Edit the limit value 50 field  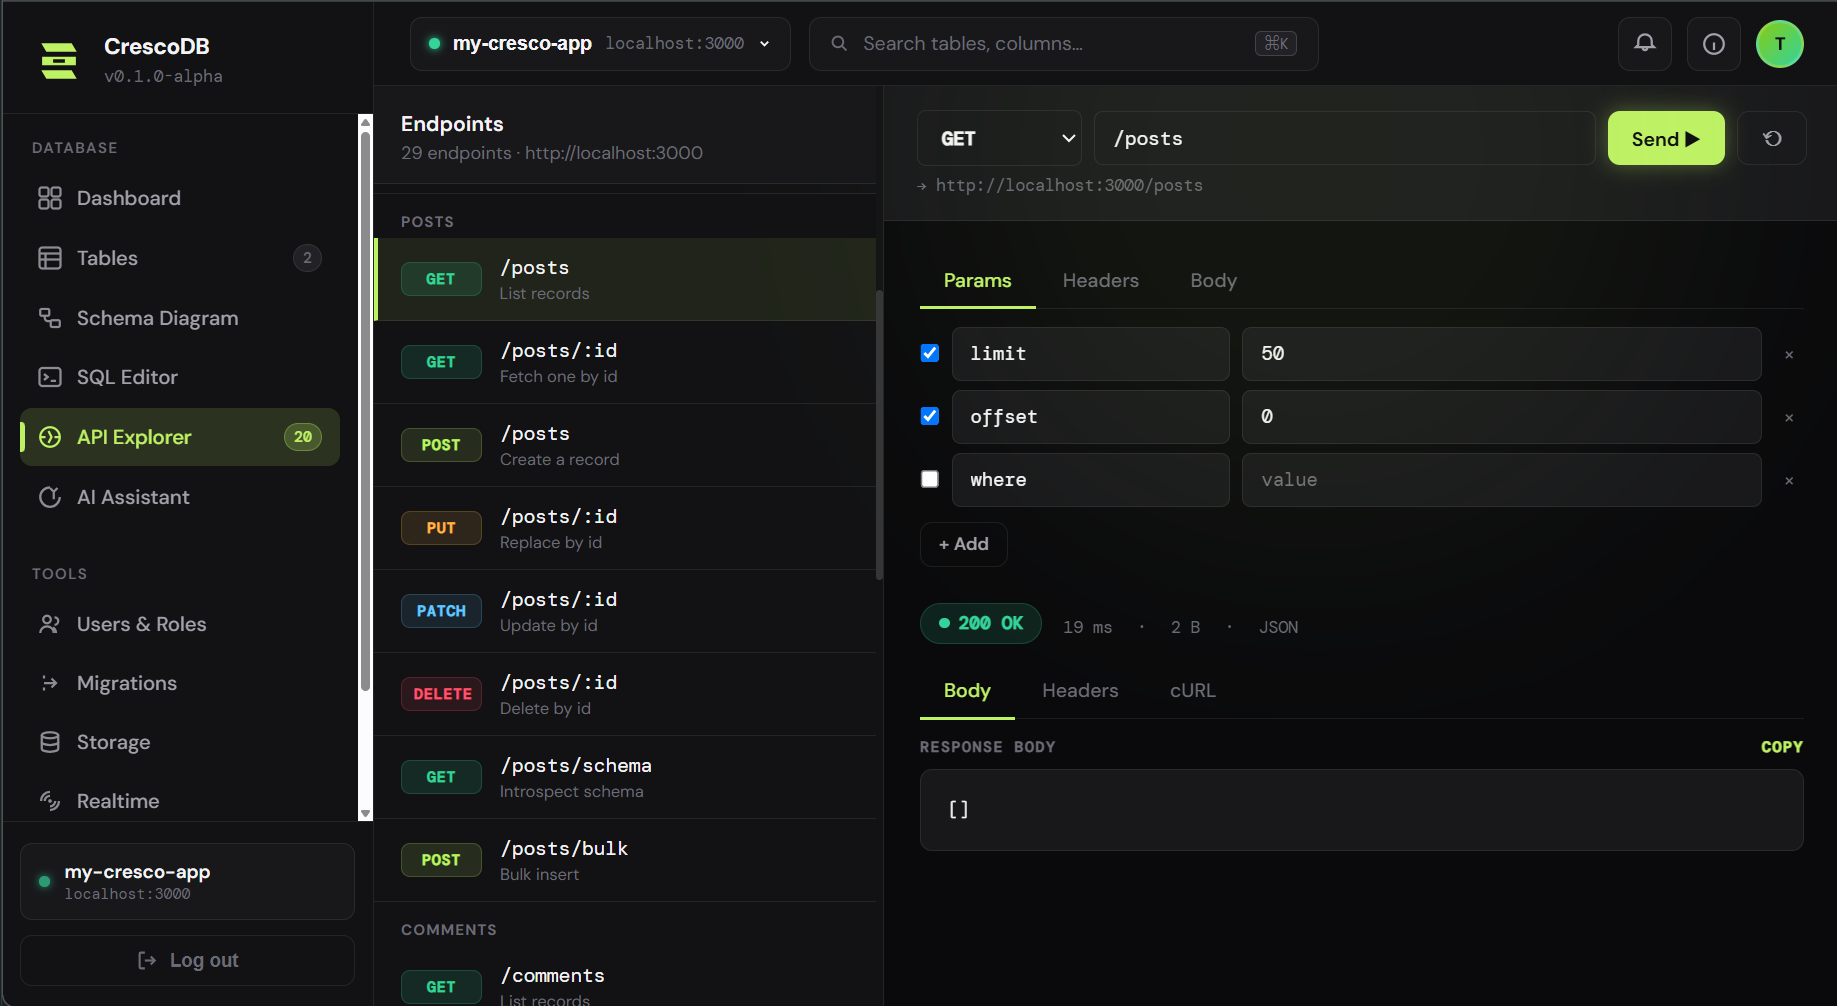click(x=1501, y=354)
